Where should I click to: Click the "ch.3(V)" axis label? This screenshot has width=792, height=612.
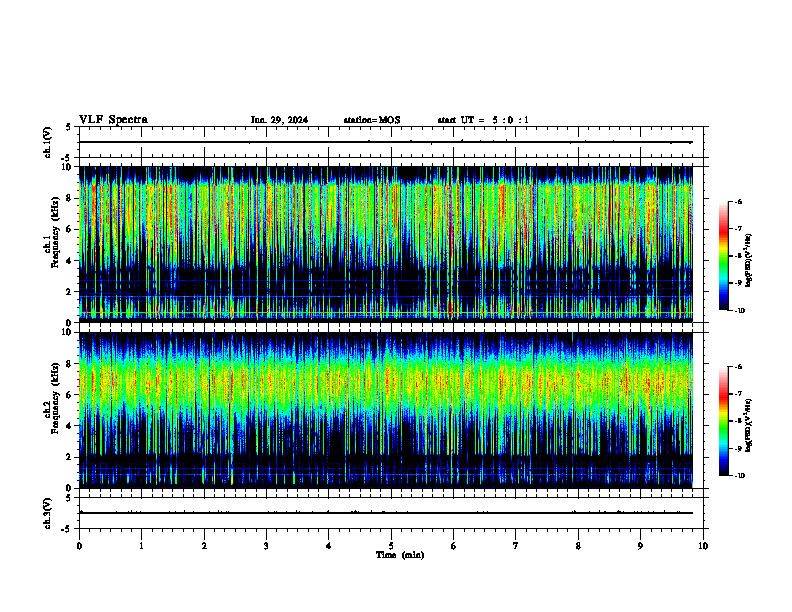47,514
